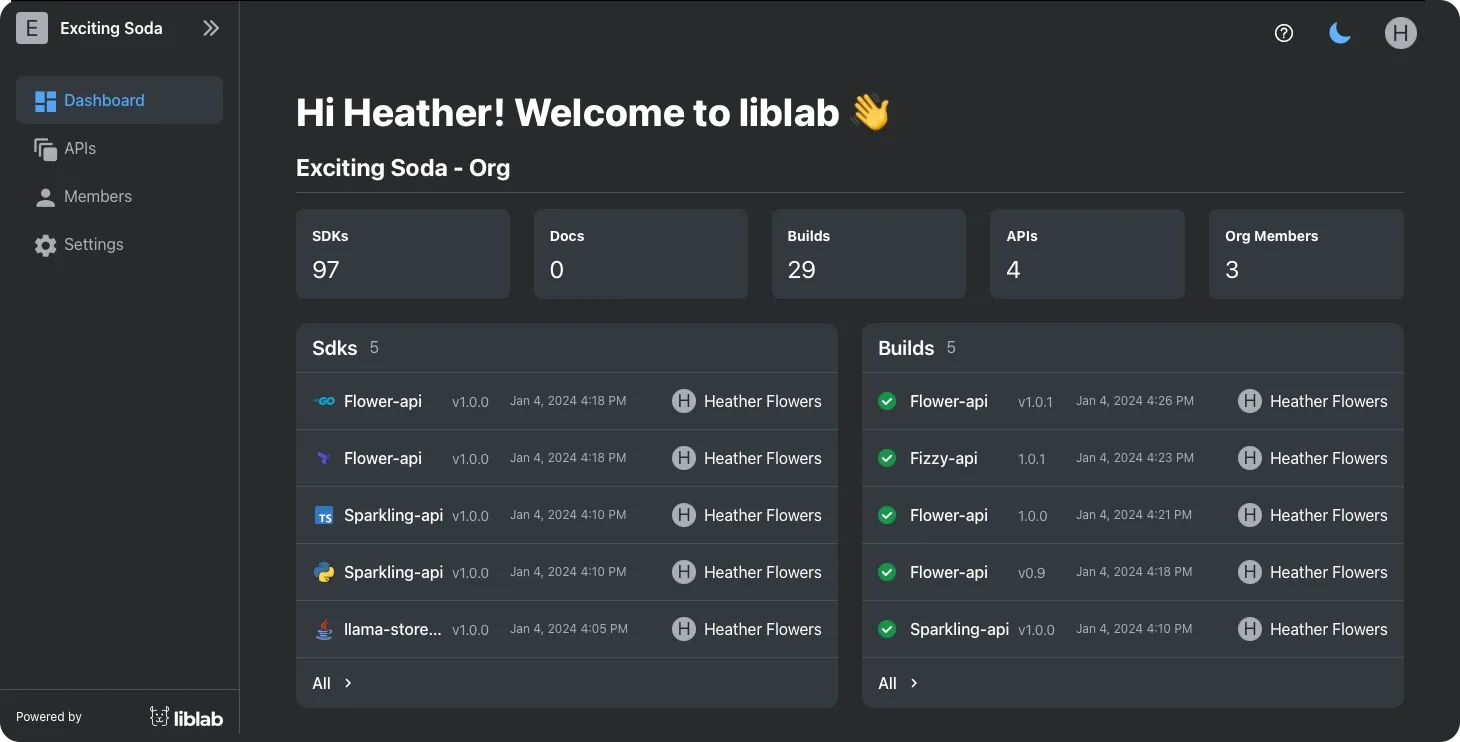Open the Settings page
Screen dimensions: 1460x742
pyautogui.click(x=93, y=244)
